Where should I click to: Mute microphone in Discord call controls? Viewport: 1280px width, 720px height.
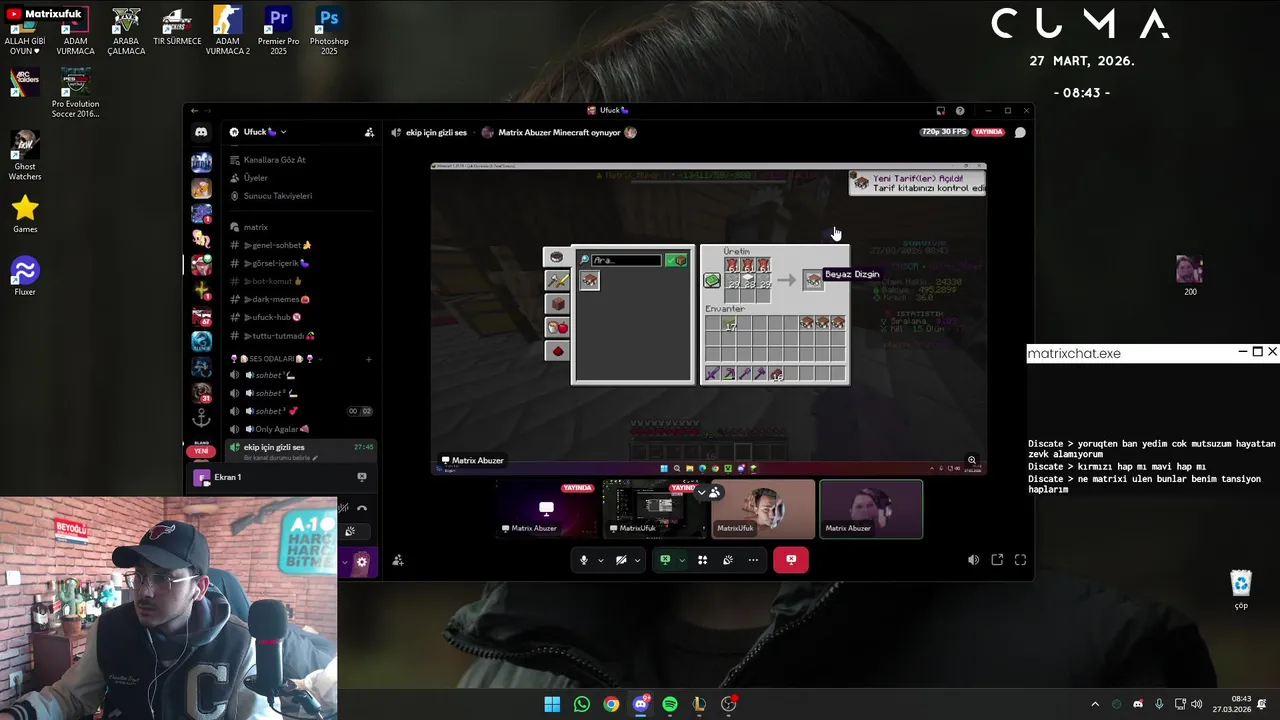[584, 560]
